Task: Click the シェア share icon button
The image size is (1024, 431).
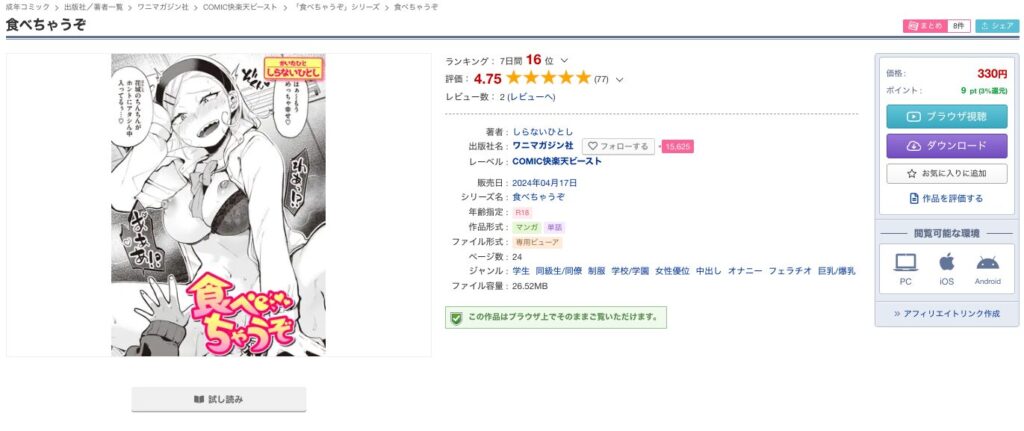Action: [997, 26]
